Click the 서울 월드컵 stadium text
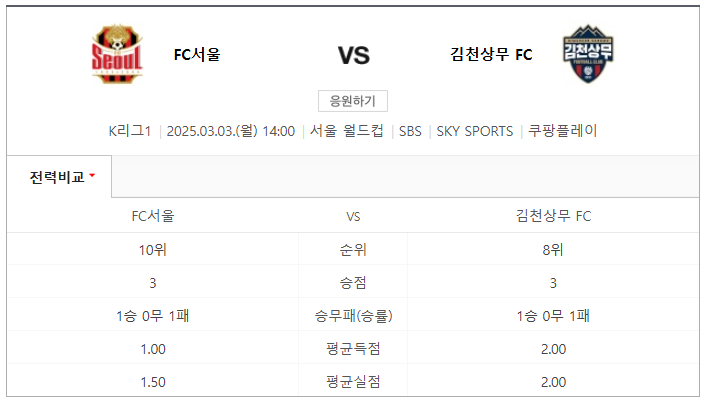This screenshot has height=402, width=707. click(346, 131)
